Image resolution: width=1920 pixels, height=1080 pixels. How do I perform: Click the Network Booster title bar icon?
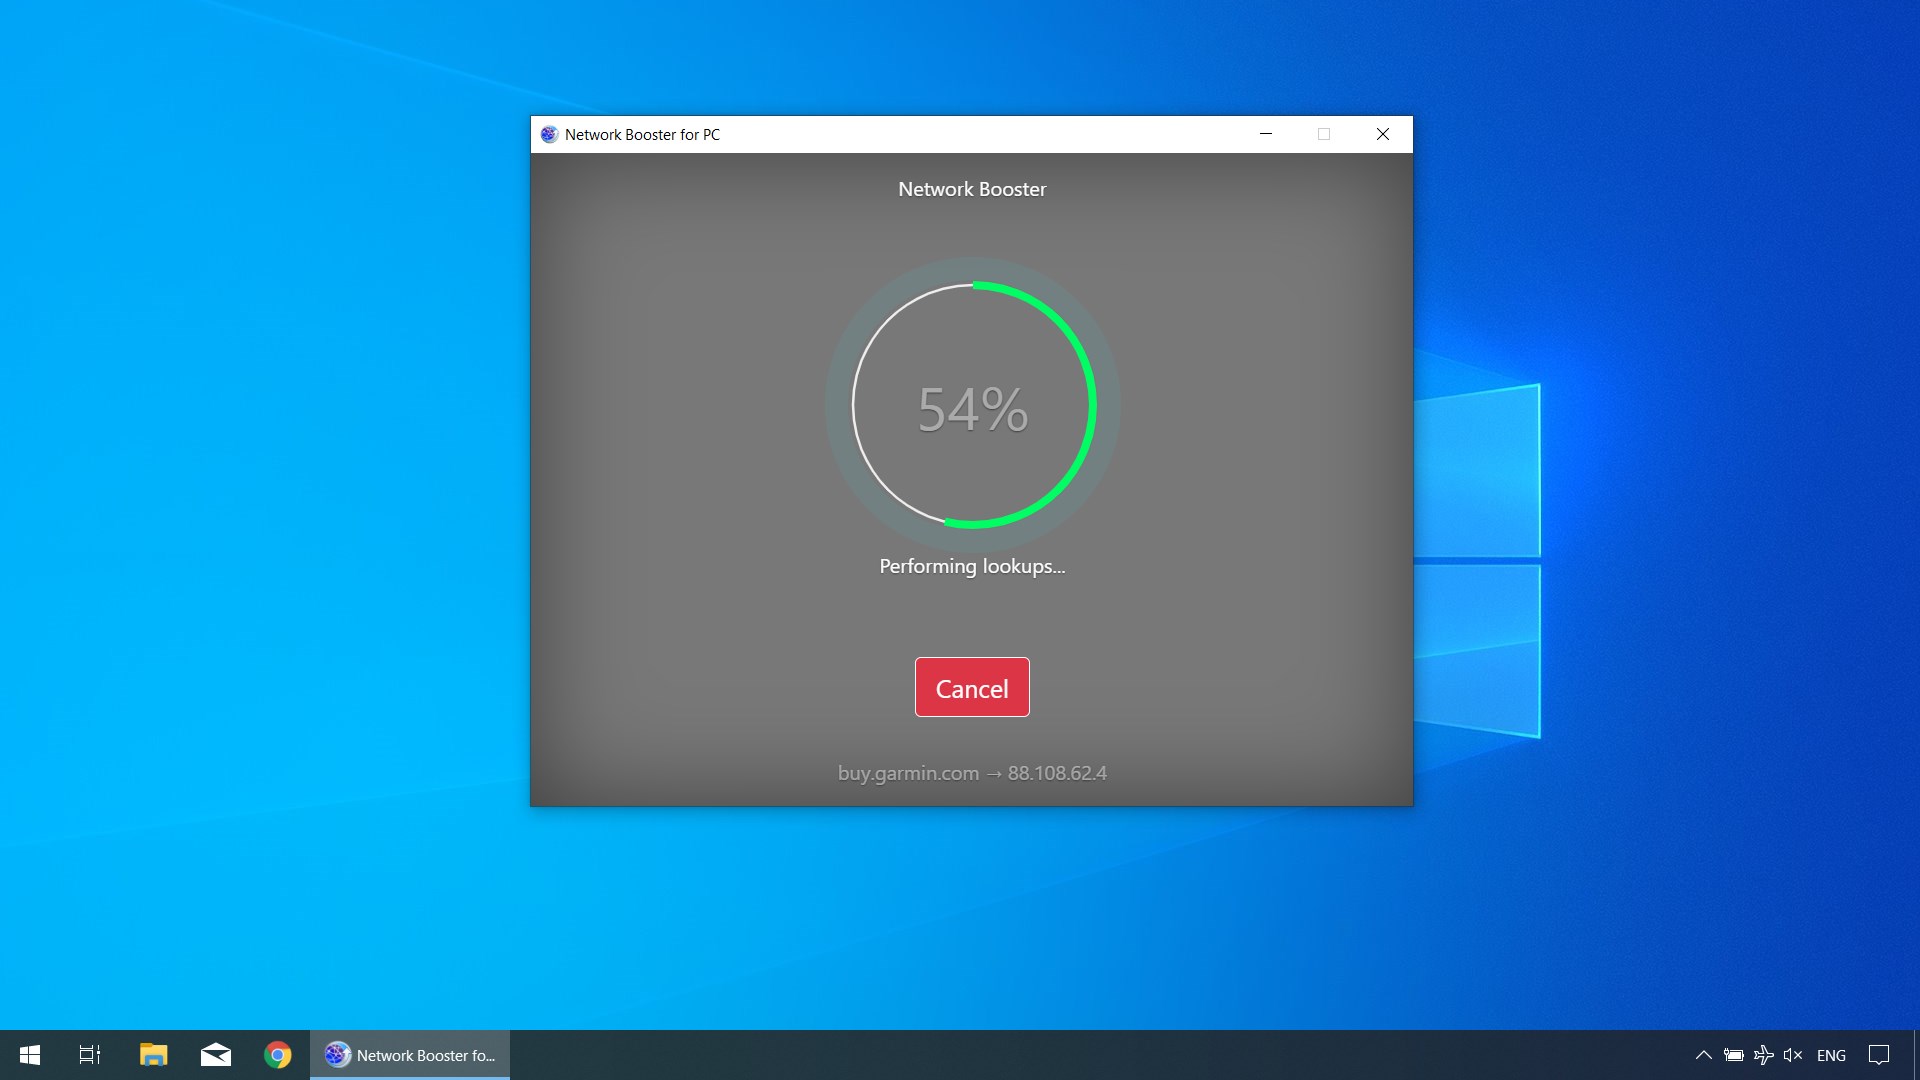tap(549, 134)
